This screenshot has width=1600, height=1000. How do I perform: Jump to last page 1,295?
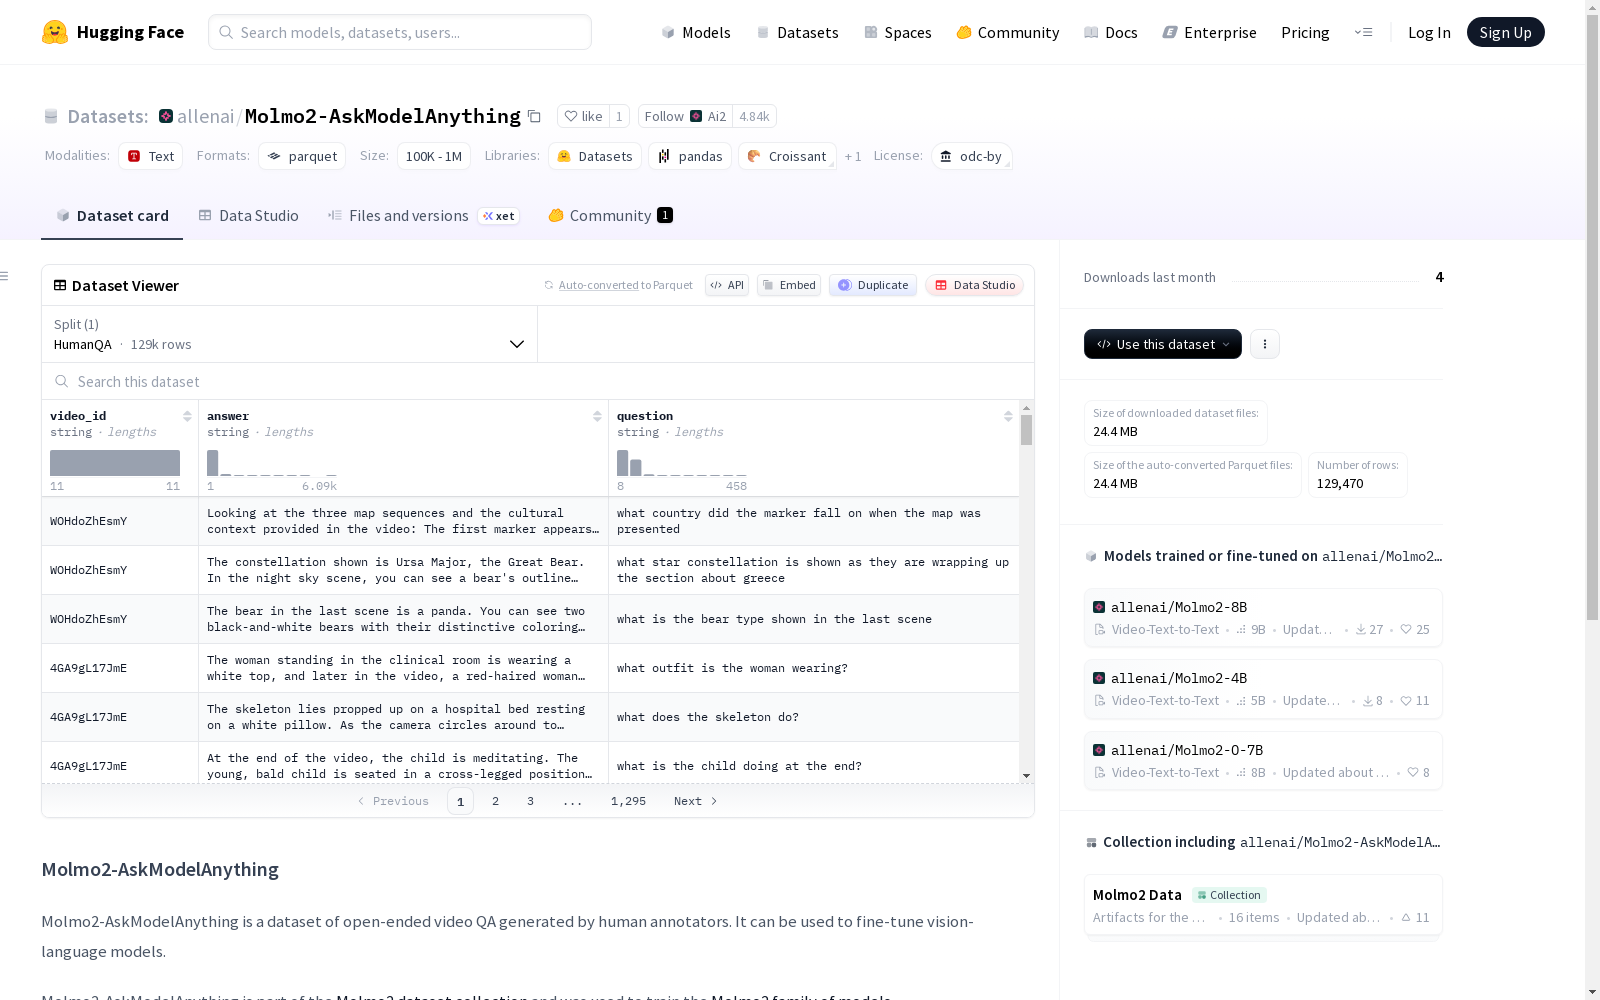[628, 801]
